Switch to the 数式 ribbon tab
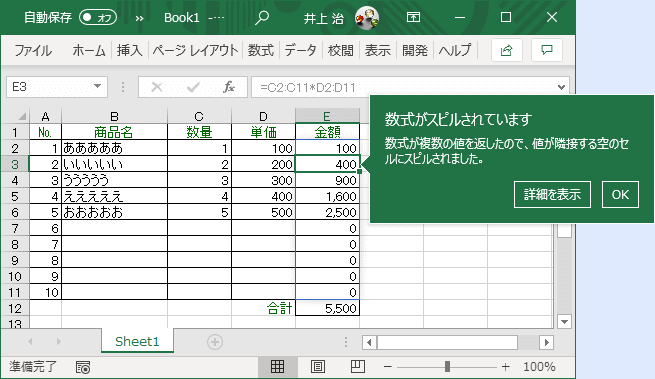Viewport: 655px width, 379px height. [x=261, y=51]
